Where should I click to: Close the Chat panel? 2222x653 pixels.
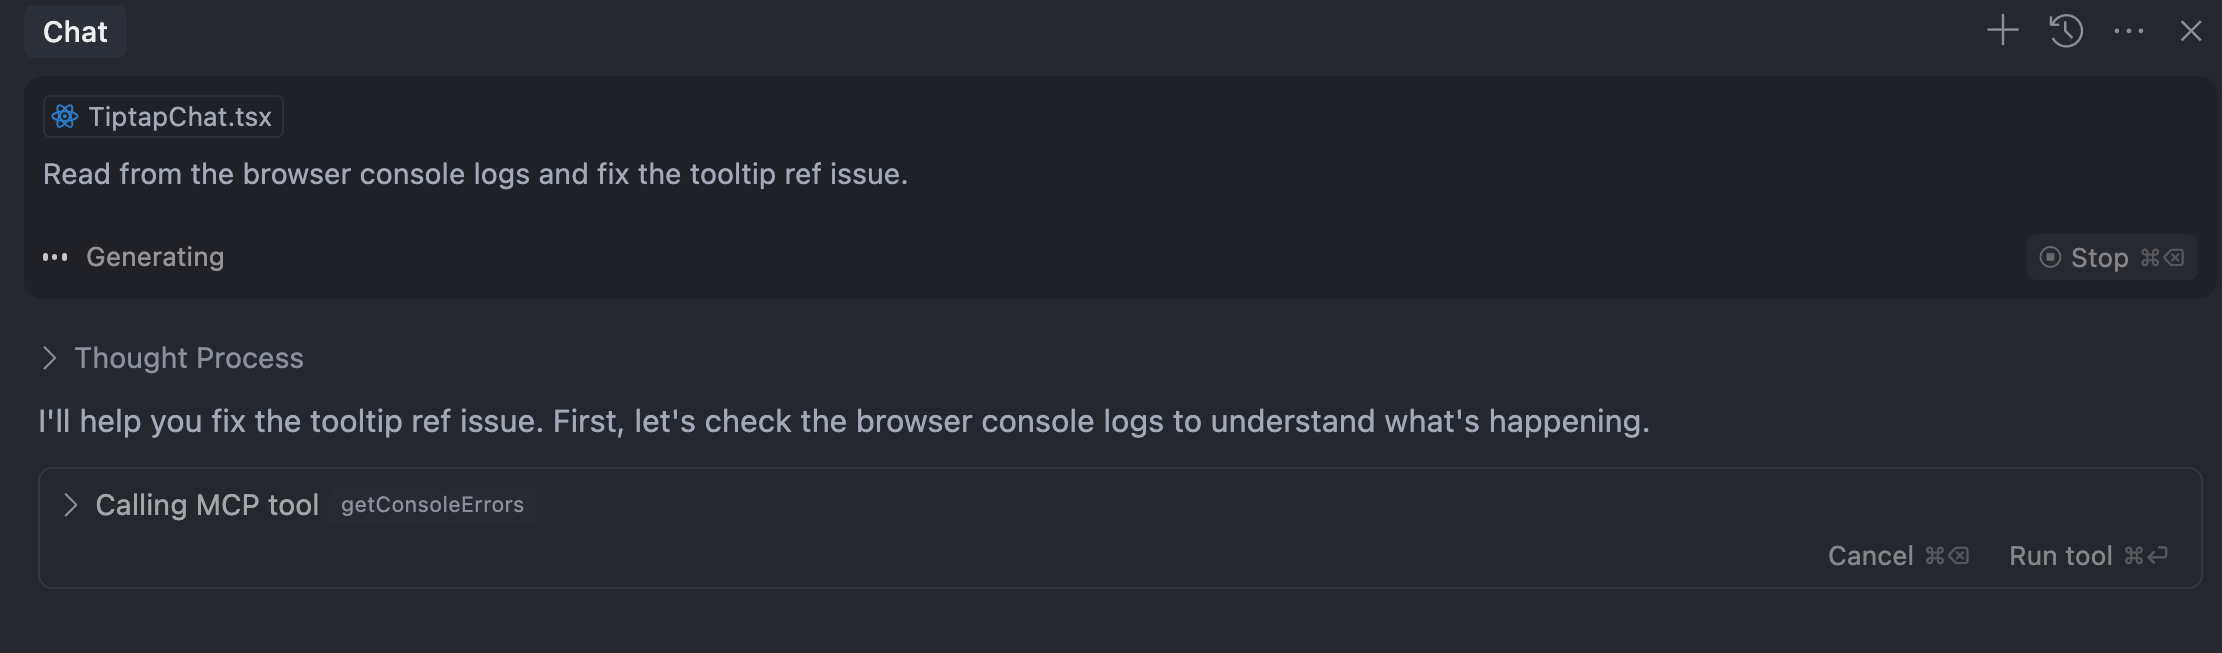pyautogui.click(x=2191, y=32)
